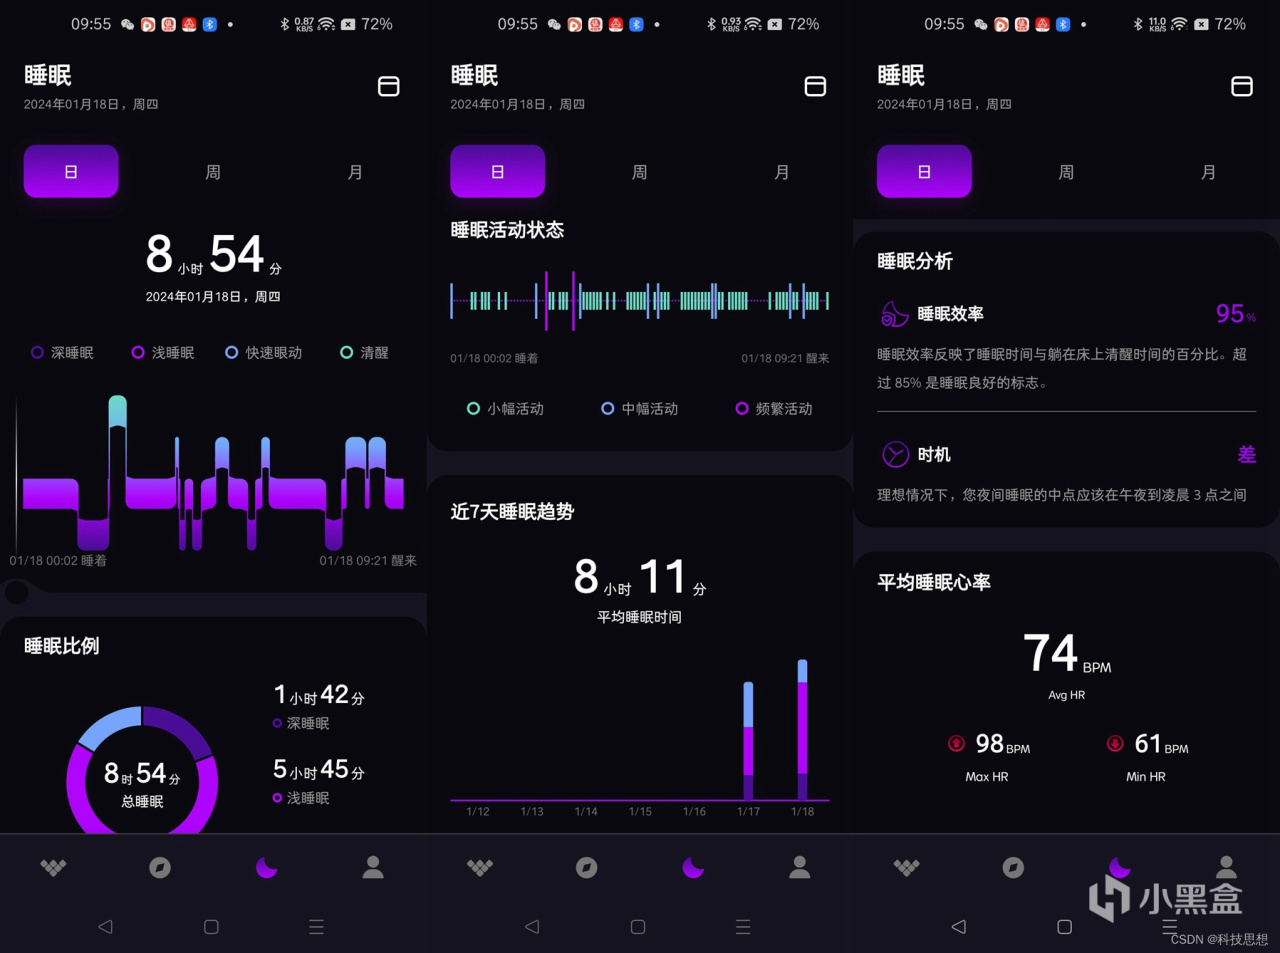Tap the home logo icon in the right screen's bottom bar
This screenshot has height=953, width=1280.
[x=907, y=867]
